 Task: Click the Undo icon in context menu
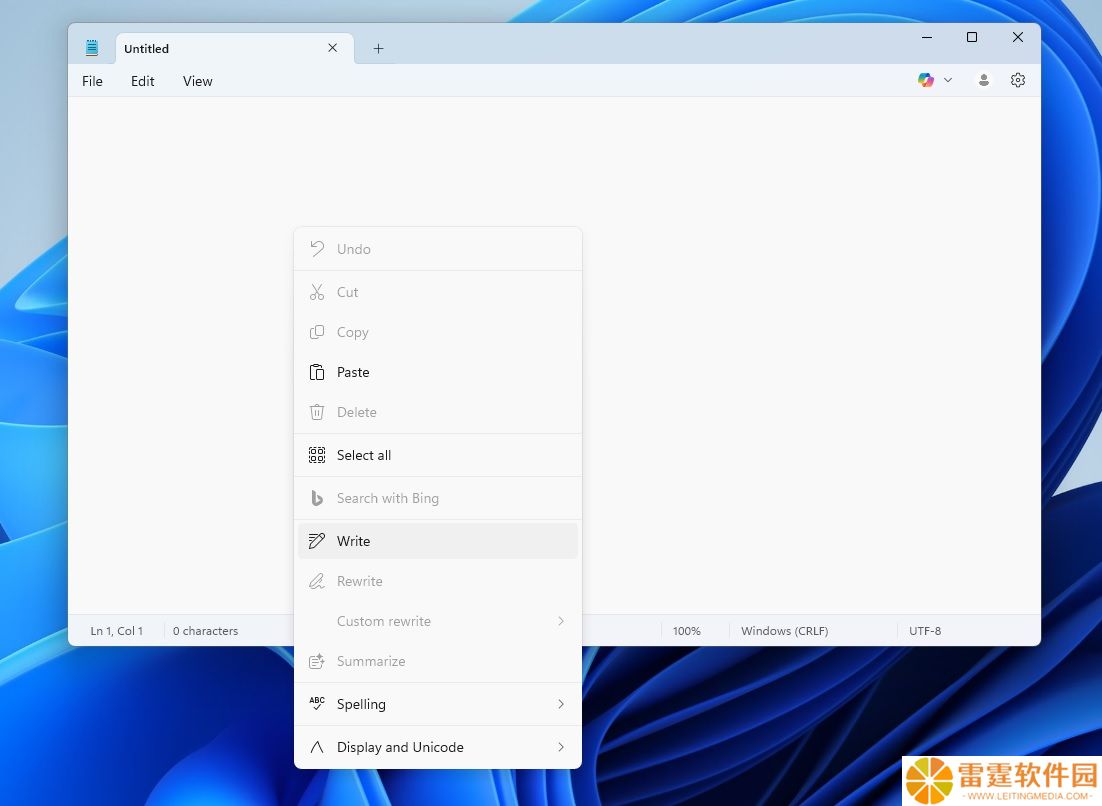coord(317,249)
